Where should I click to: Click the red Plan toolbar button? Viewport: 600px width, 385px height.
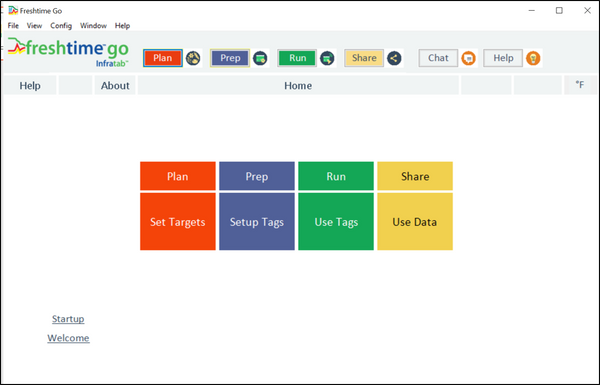pos(163,58)
